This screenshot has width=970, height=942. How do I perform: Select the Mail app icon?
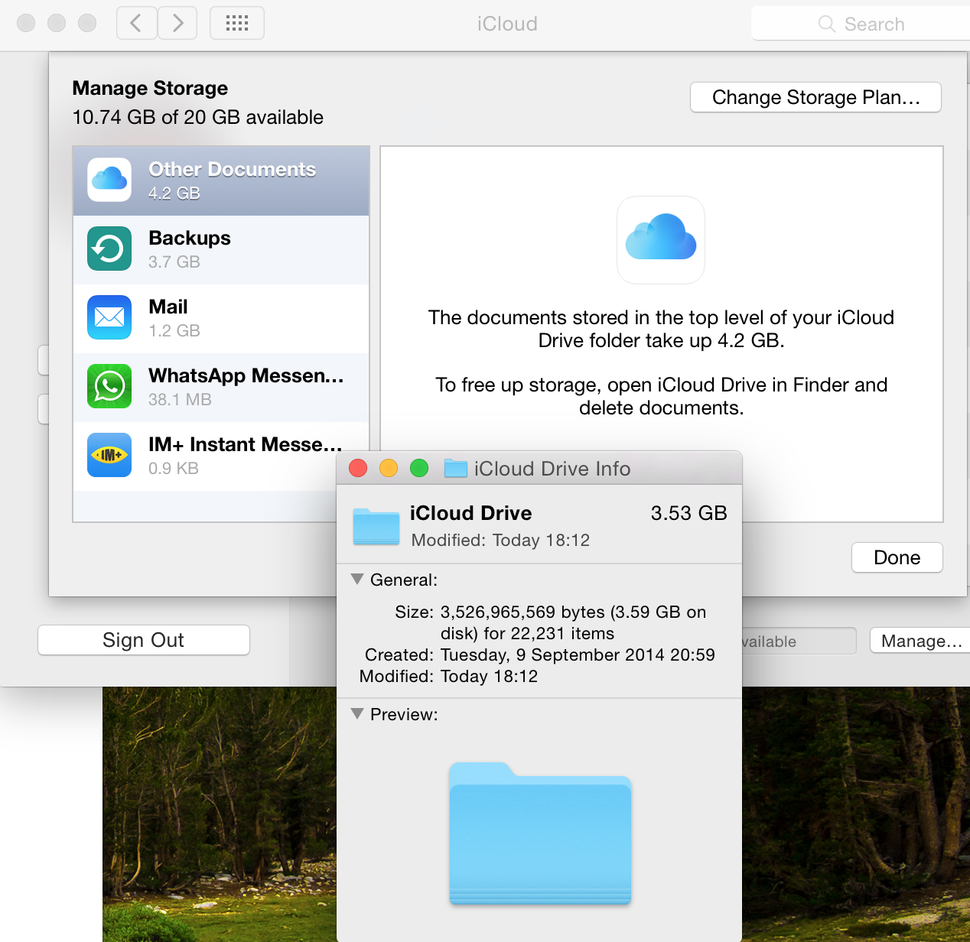pyautogui.click(x=109, y=317)
